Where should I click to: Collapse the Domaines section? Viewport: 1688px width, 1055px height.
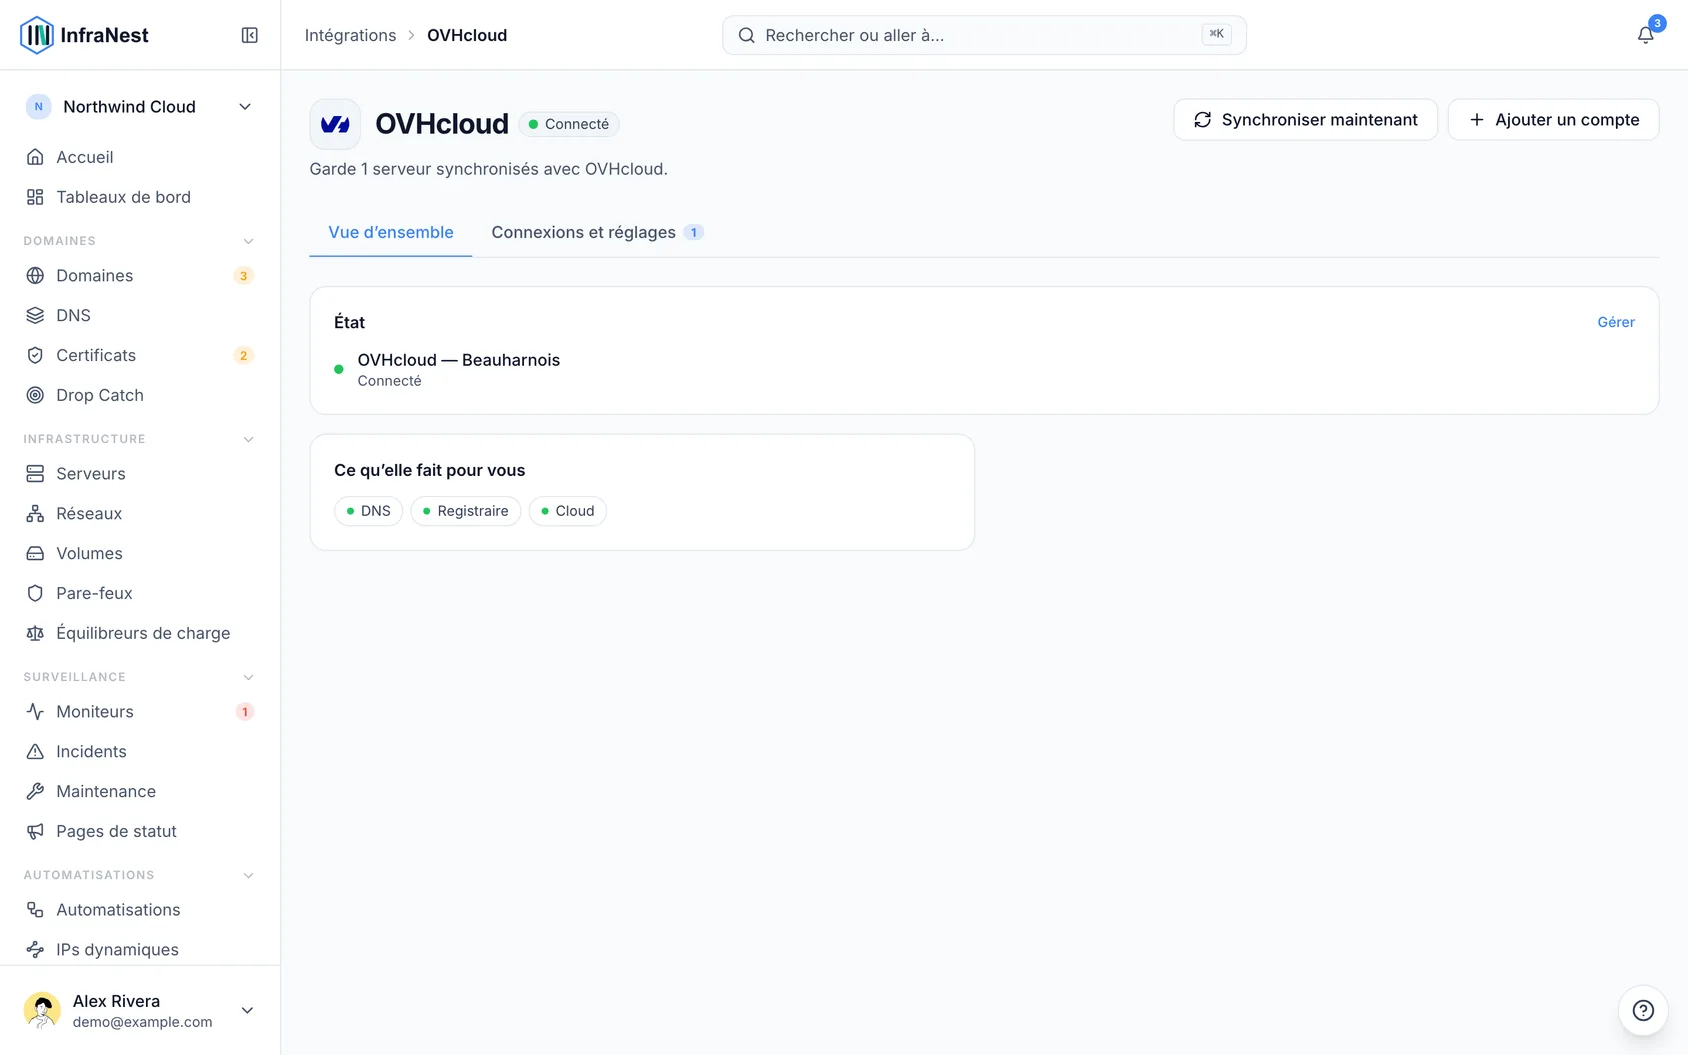[x=248, y=241]
